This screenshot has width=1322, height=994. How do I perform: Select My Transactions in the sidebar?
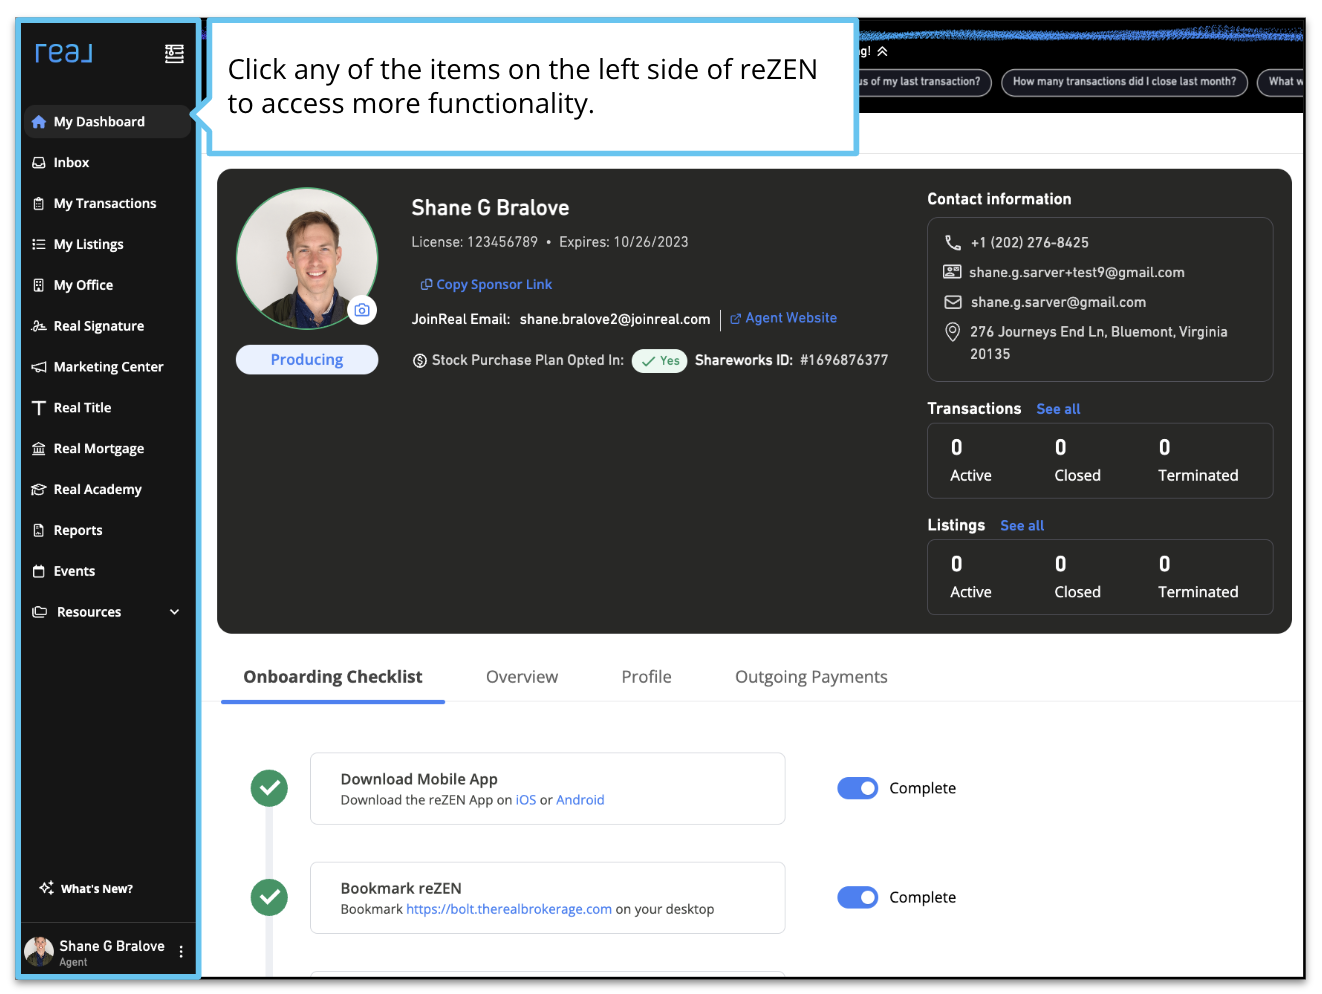105,204
